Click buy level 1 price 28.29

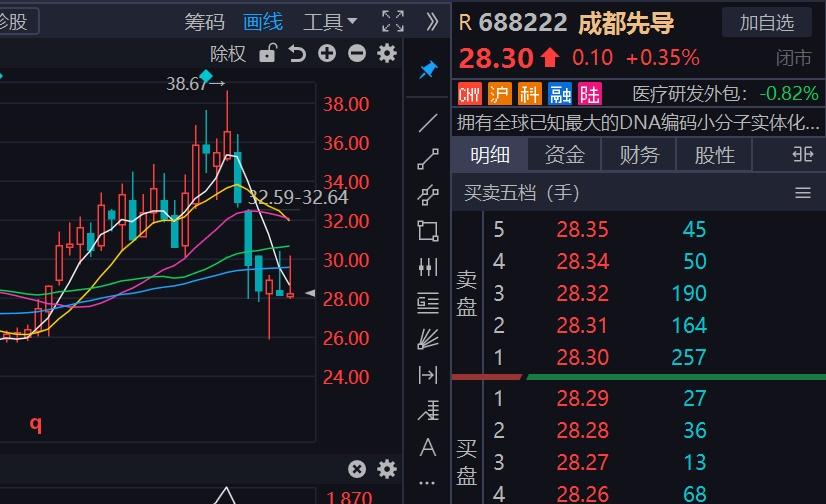[582, 398]
